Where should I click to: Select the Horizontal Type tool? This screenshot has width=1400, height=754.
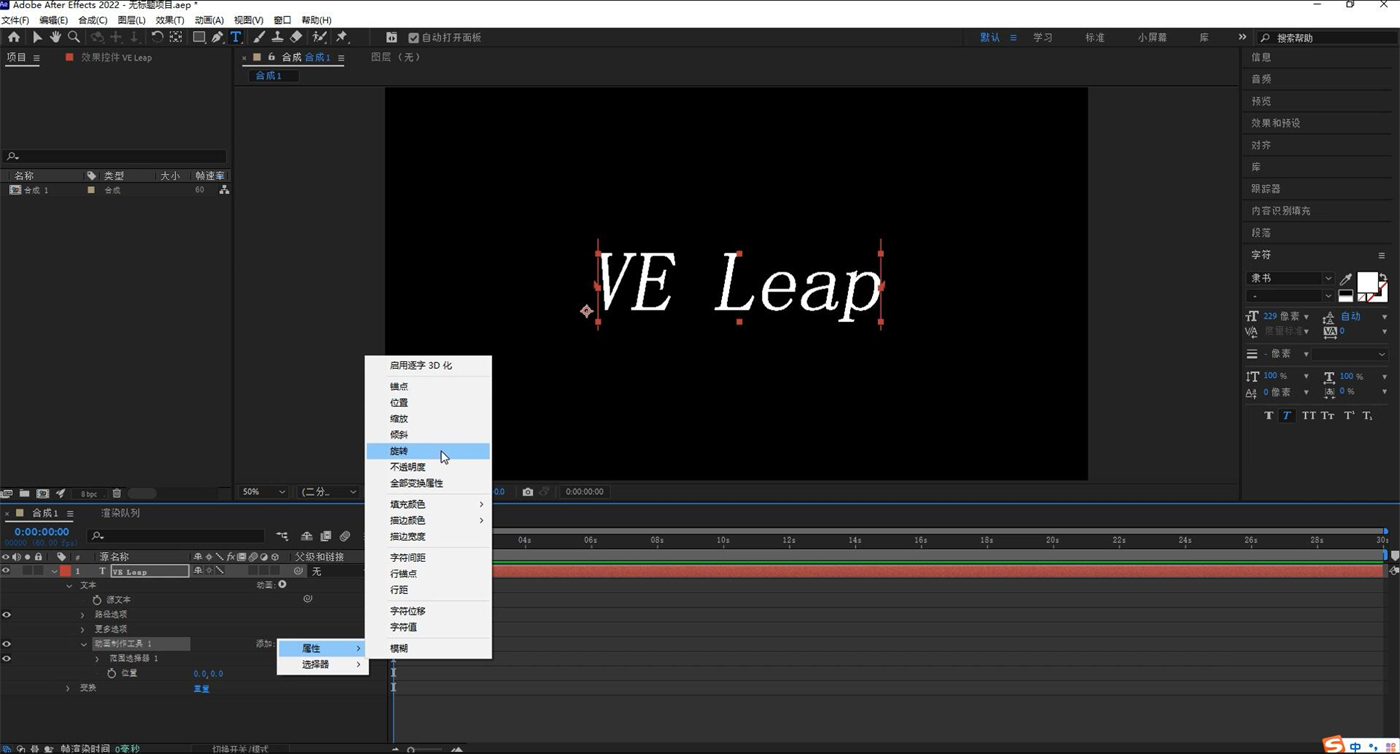coord(236,37)
